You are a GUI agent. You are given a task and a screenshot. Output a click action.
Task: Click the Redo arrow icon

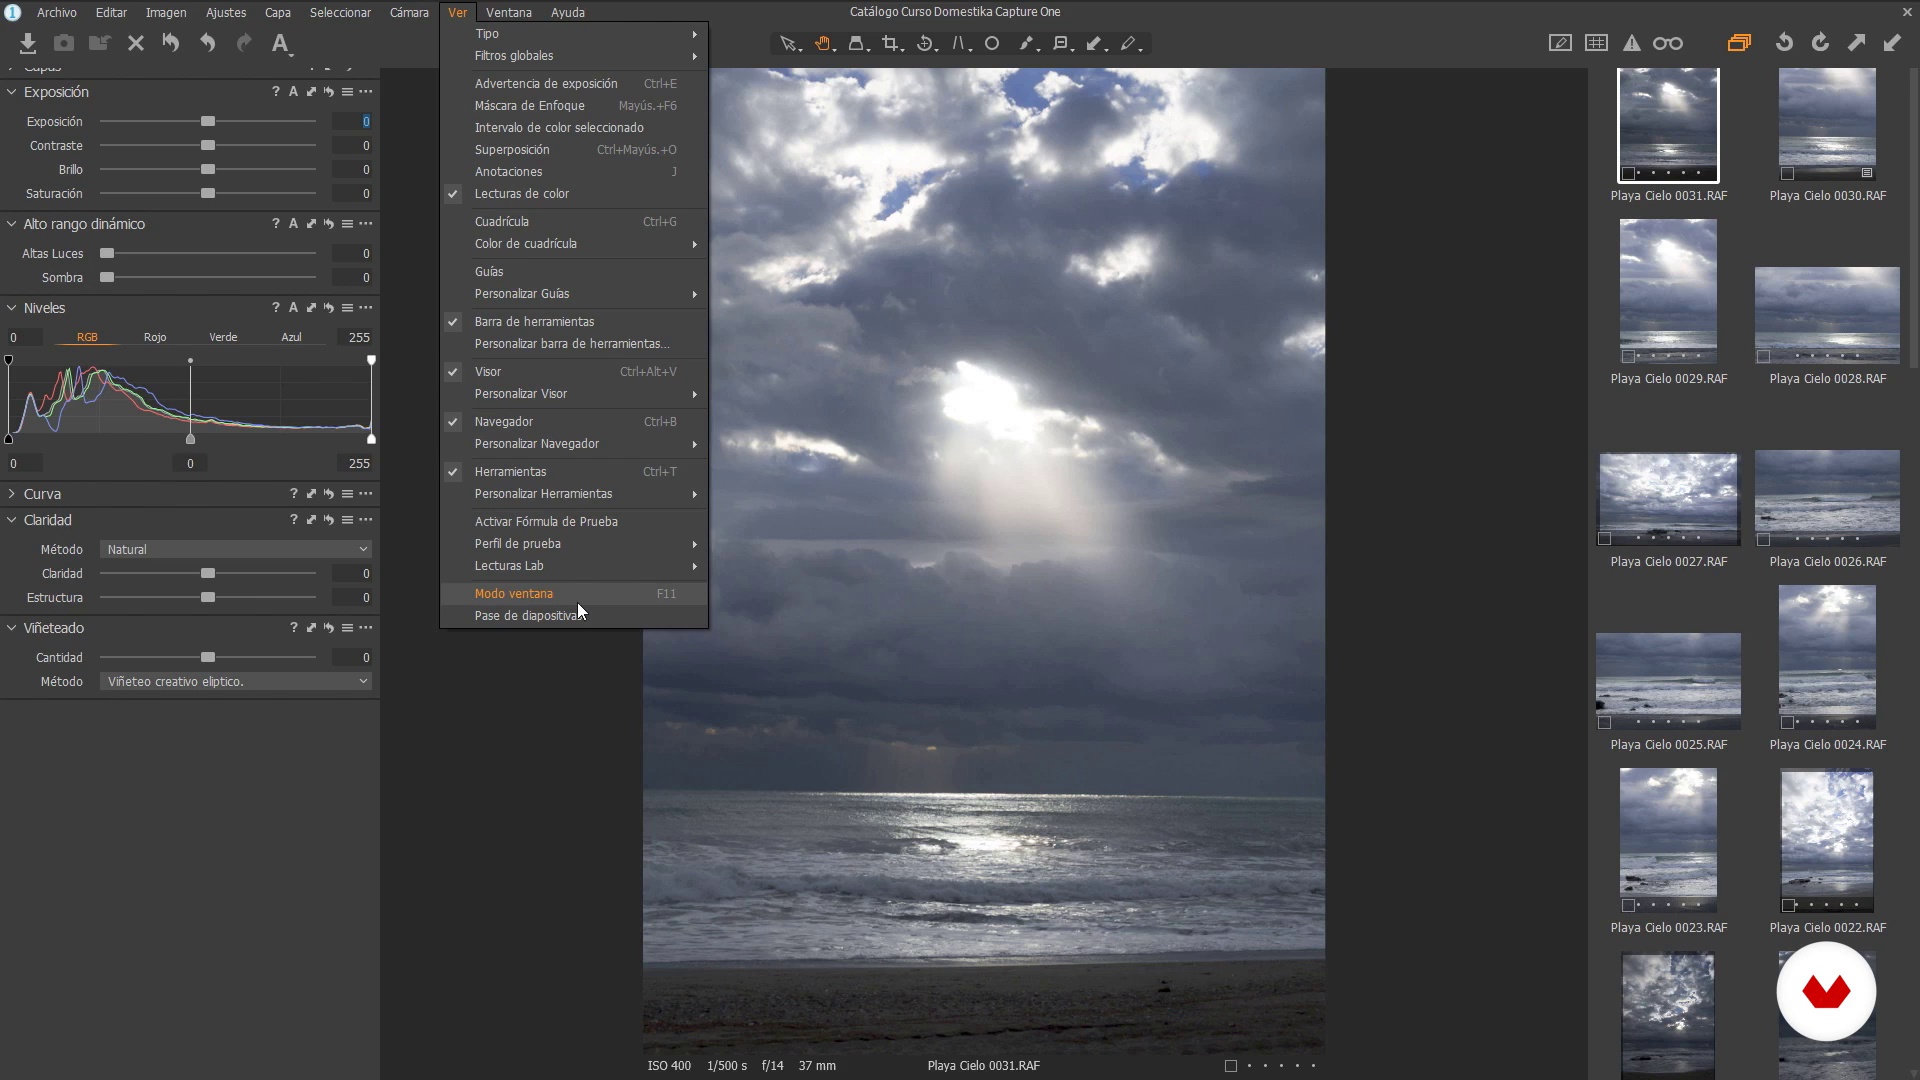coord(244,43)
